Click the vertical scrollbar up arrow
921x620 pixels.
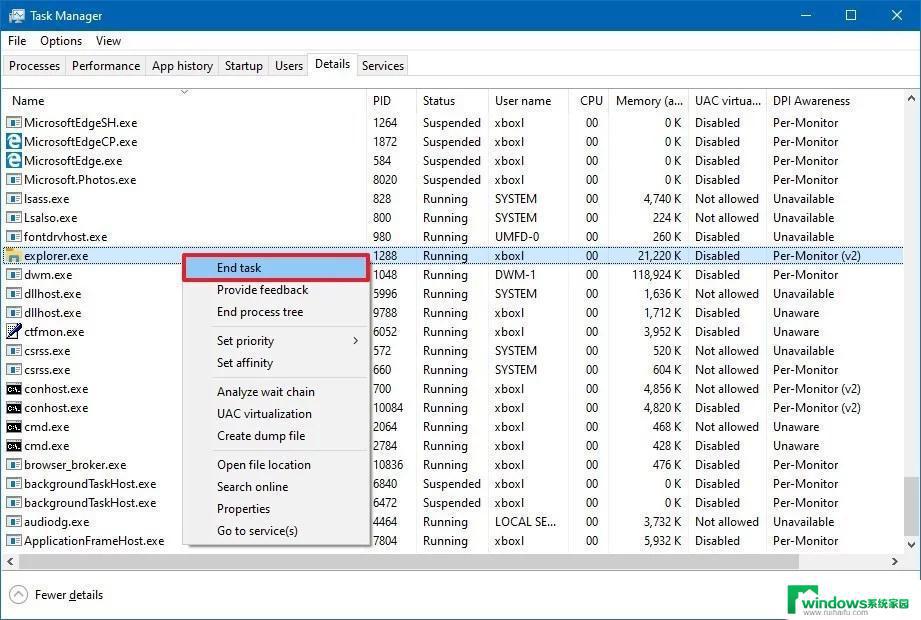(x=912, y=99)
